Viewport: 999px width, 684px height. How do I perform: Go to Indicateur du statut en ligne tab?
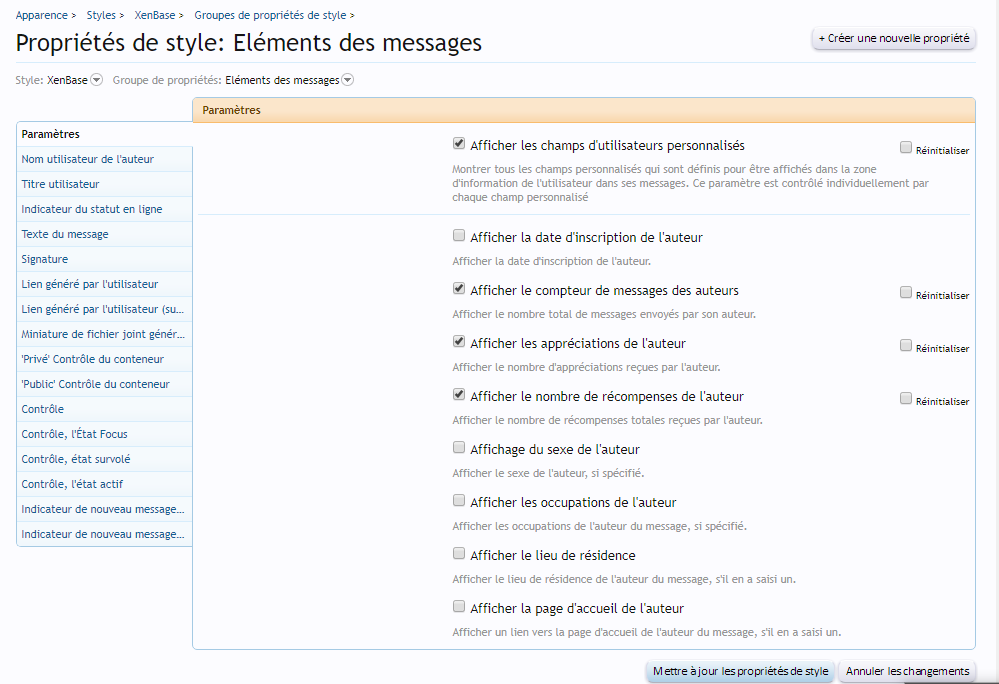(91, 209)
